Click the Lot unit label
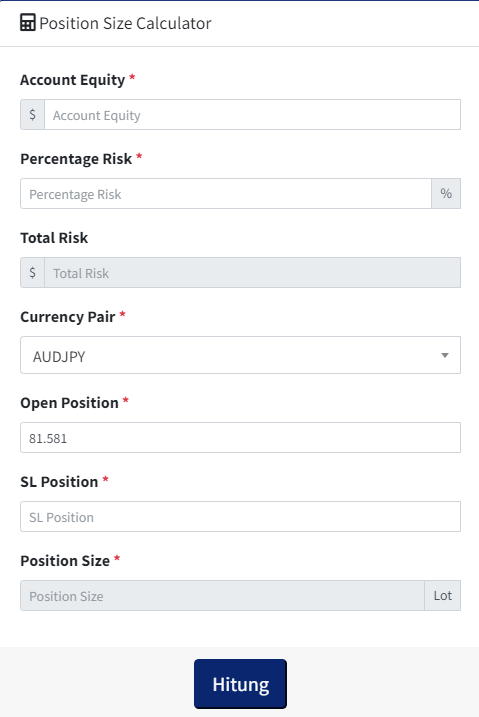 [x=442, y=595]
